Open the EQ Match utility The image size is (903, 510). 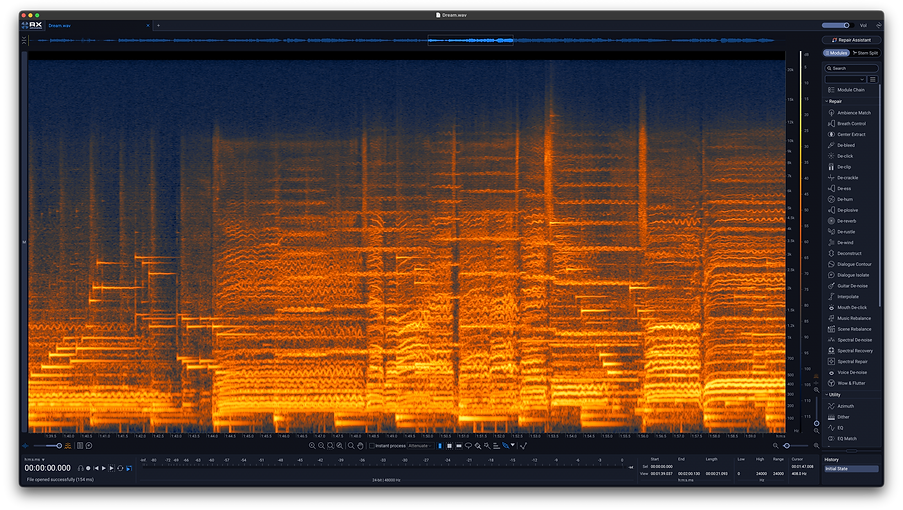click(842, 439)
